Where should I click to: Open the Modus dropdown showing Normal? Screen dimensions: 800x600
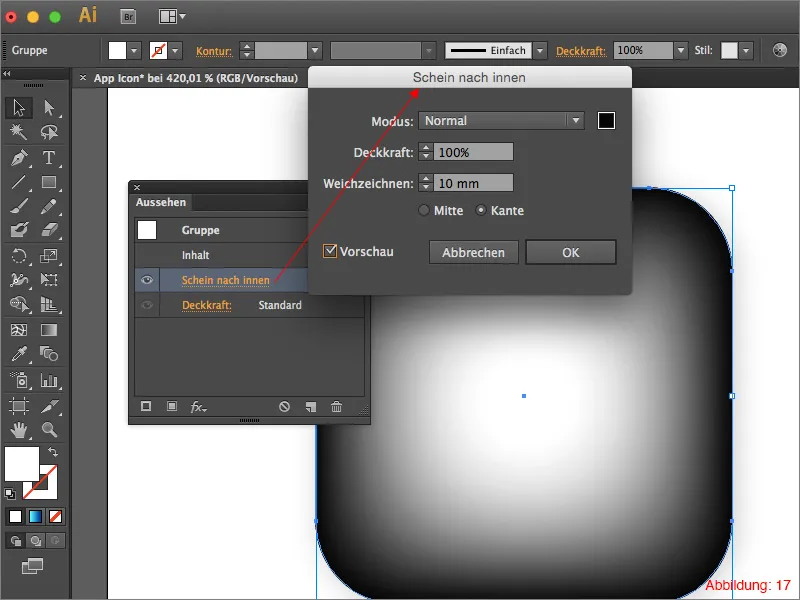pos(501,121)
